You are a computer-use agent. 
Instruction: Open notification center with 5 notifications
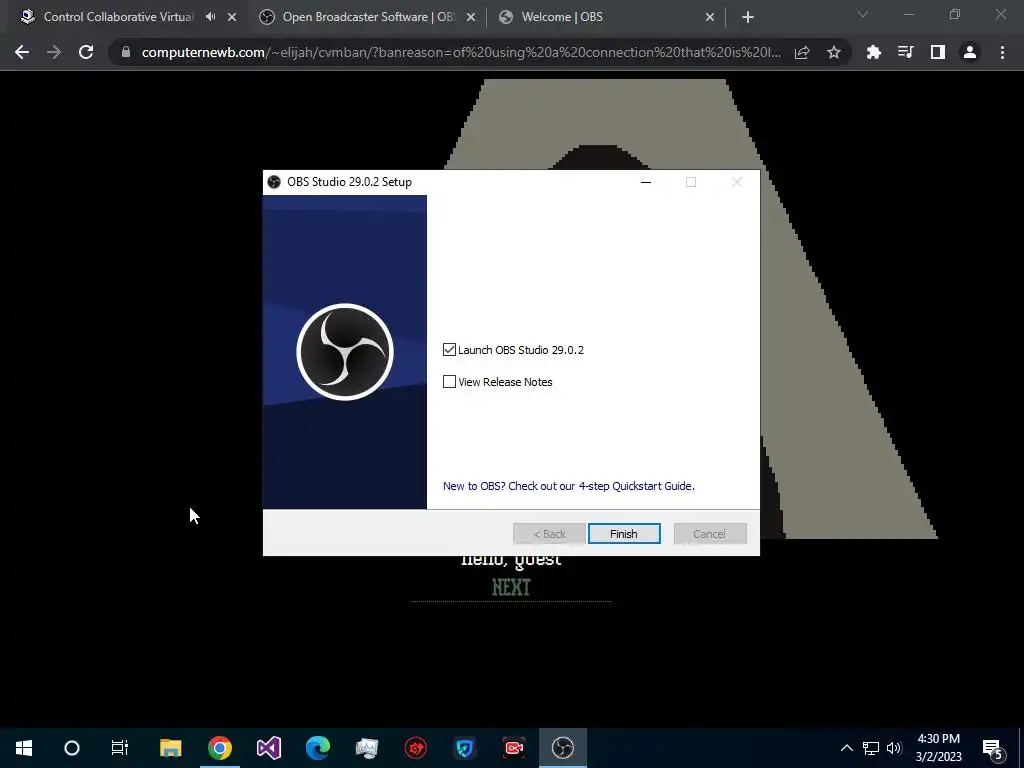pos(993,748)
